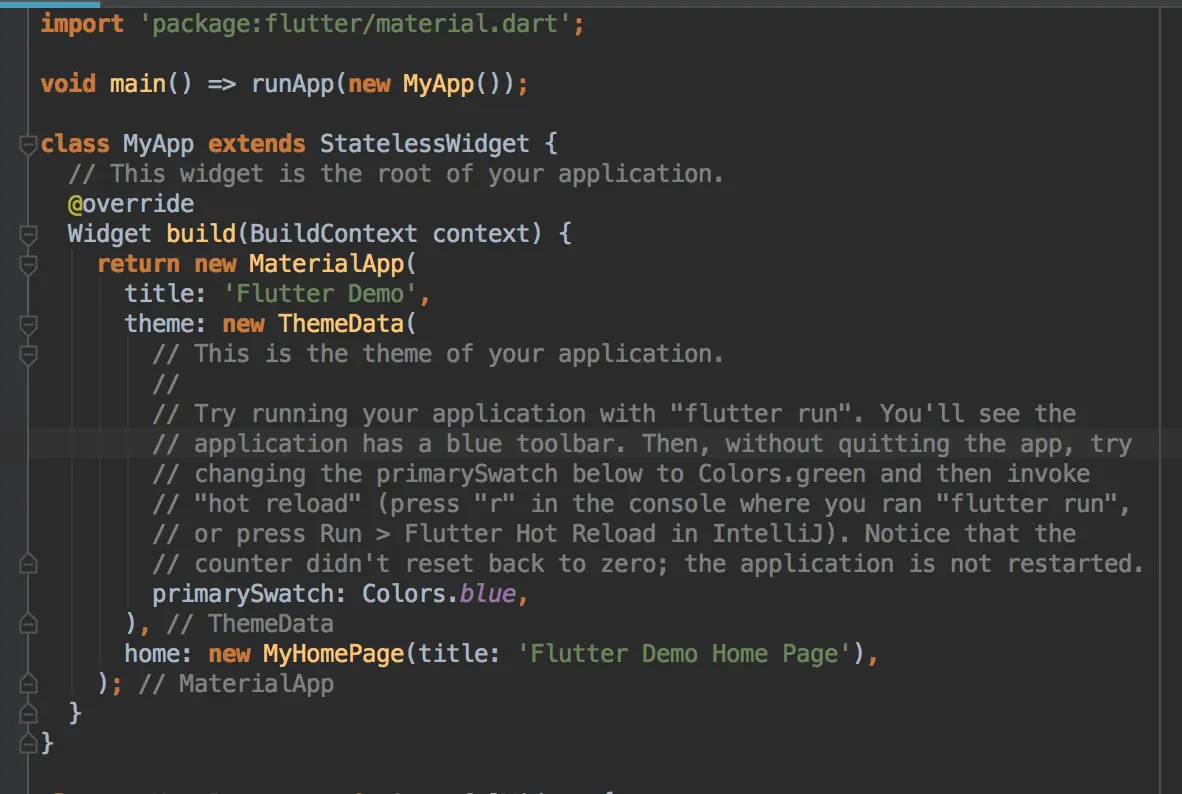Click the '@override' annotation
The image size is (1182, 794).
tap(130, 204)
